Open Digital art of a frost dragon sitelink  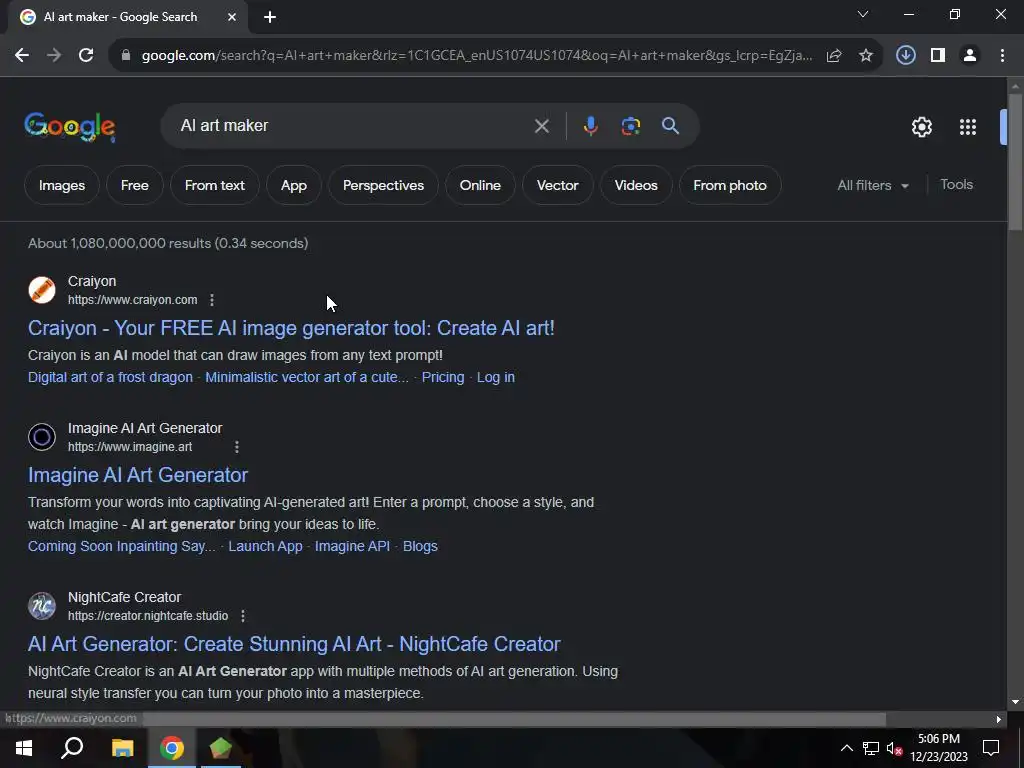pyautogui.click(x=110, y=377)
